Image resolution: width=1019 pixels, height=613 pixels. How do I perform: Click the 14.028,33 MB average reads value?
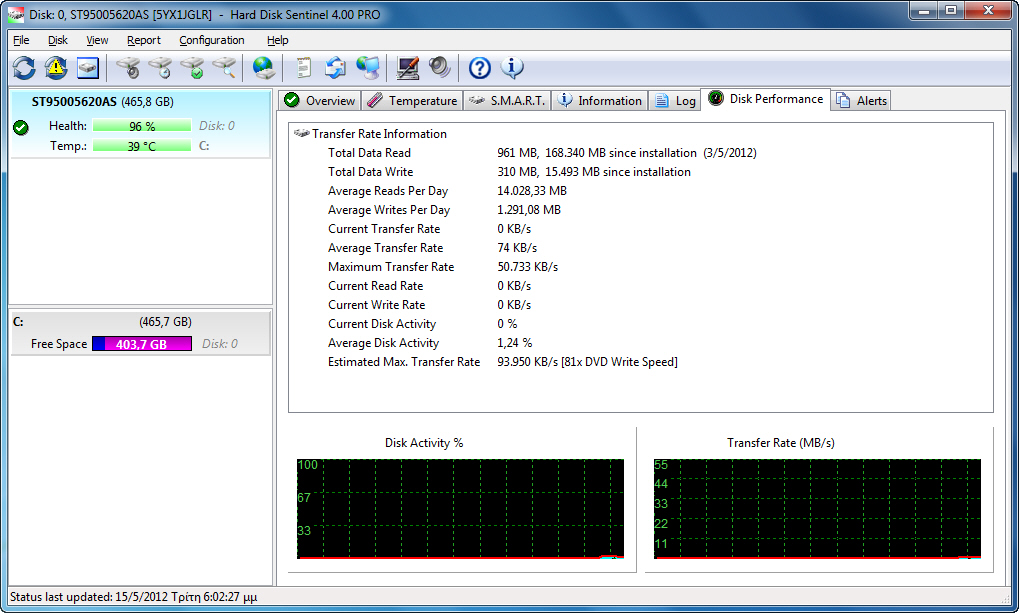pos(532,191)
